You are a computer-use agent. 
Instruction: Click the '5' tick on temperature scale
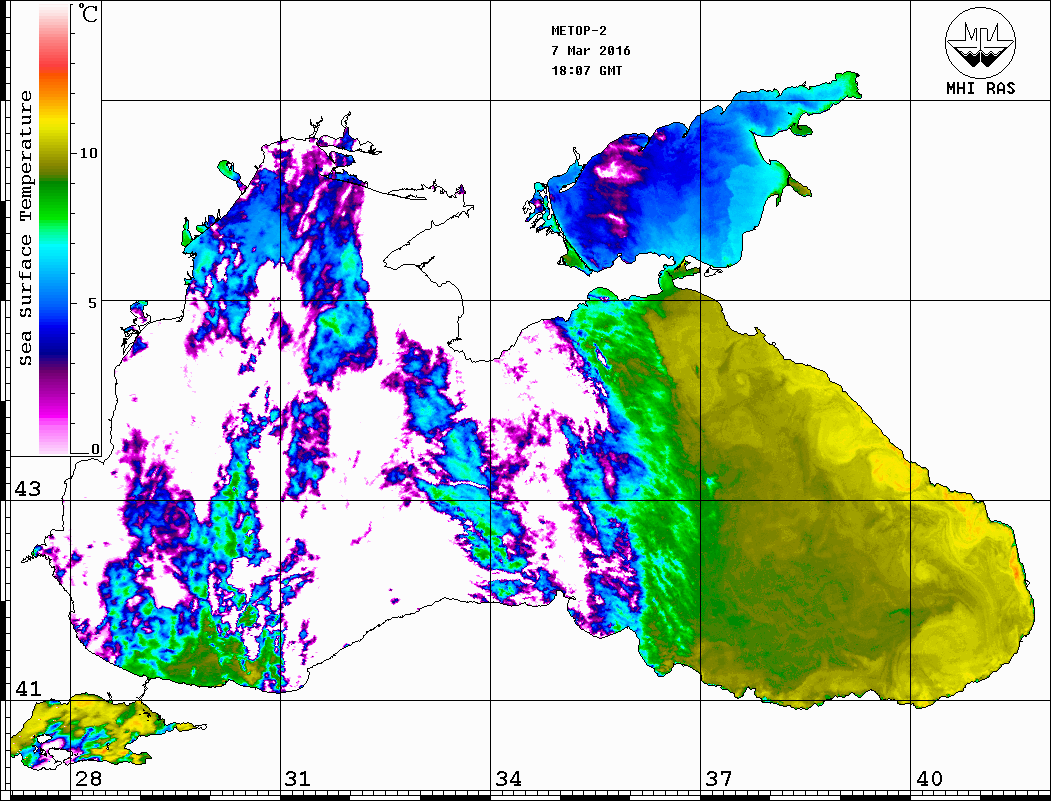coord(94,303)
